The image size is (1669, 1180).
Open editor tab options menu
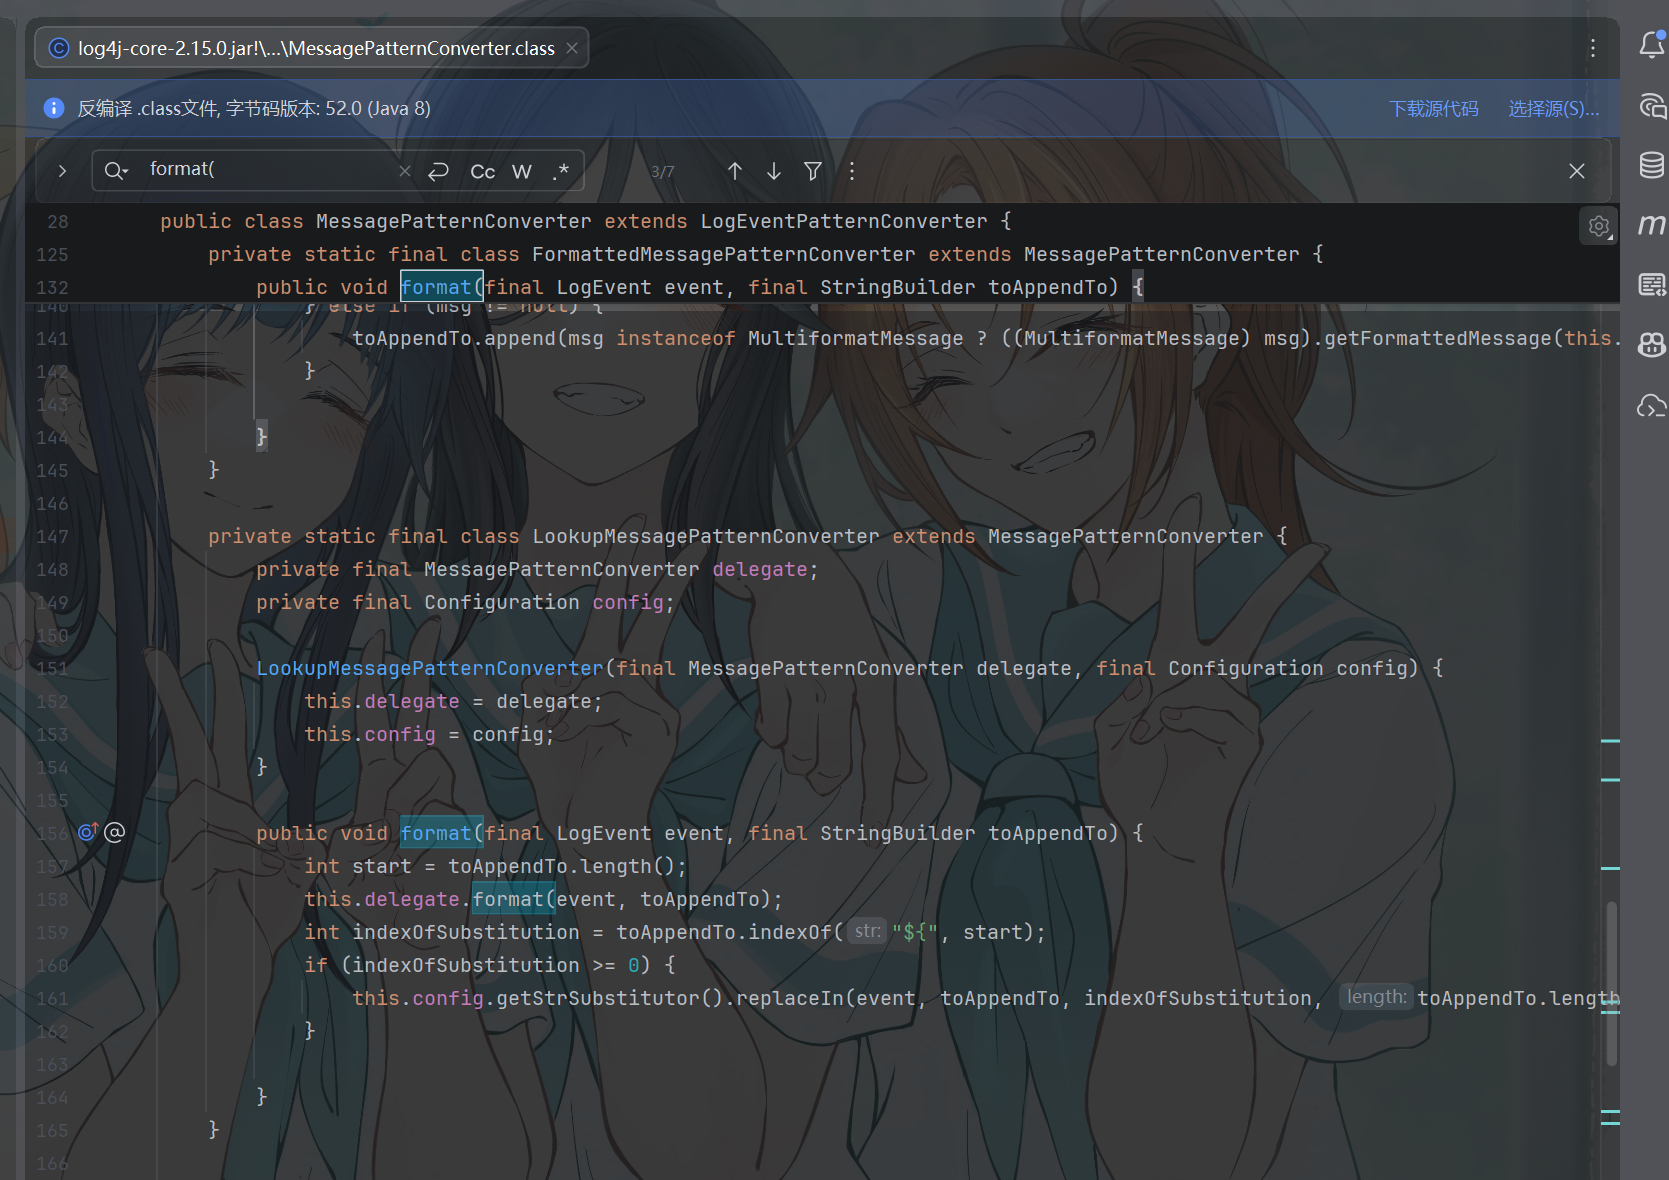pyautogui.click(x=1593, y=48)
